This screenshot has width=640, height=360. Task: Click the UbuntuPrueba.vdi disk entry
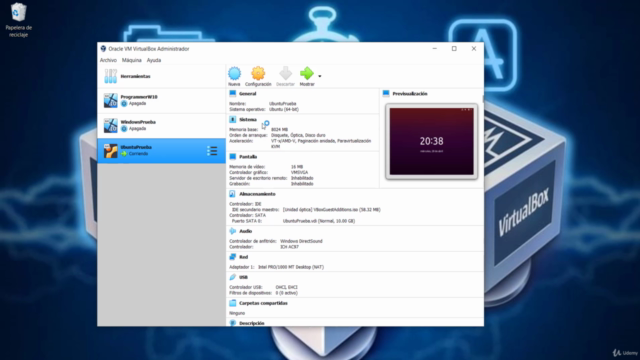click(x=319, y=221)
